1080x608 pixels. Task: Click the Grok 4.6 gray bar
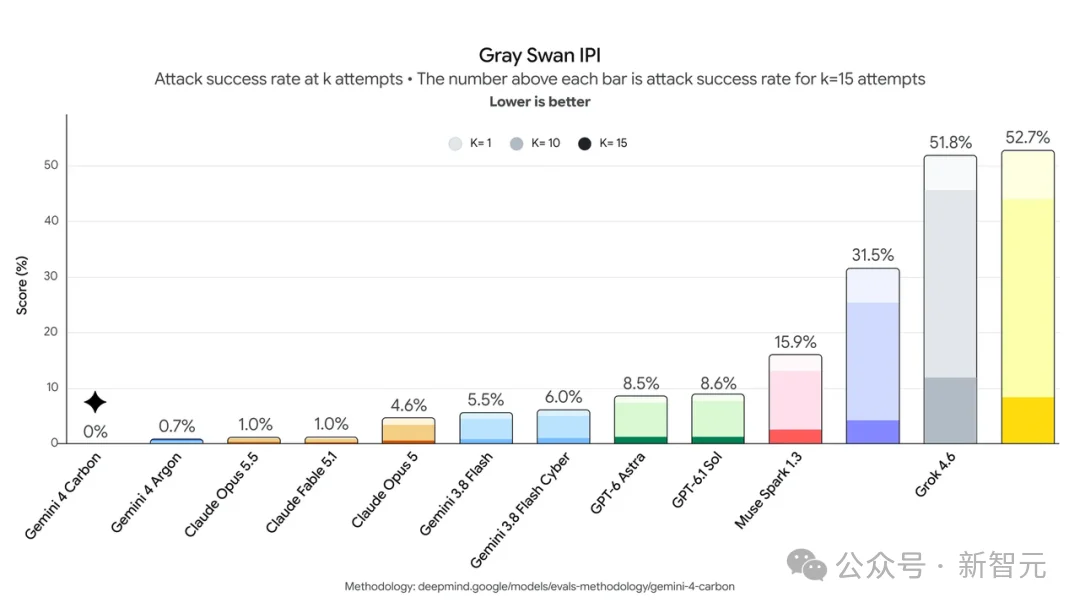(951, 300)
